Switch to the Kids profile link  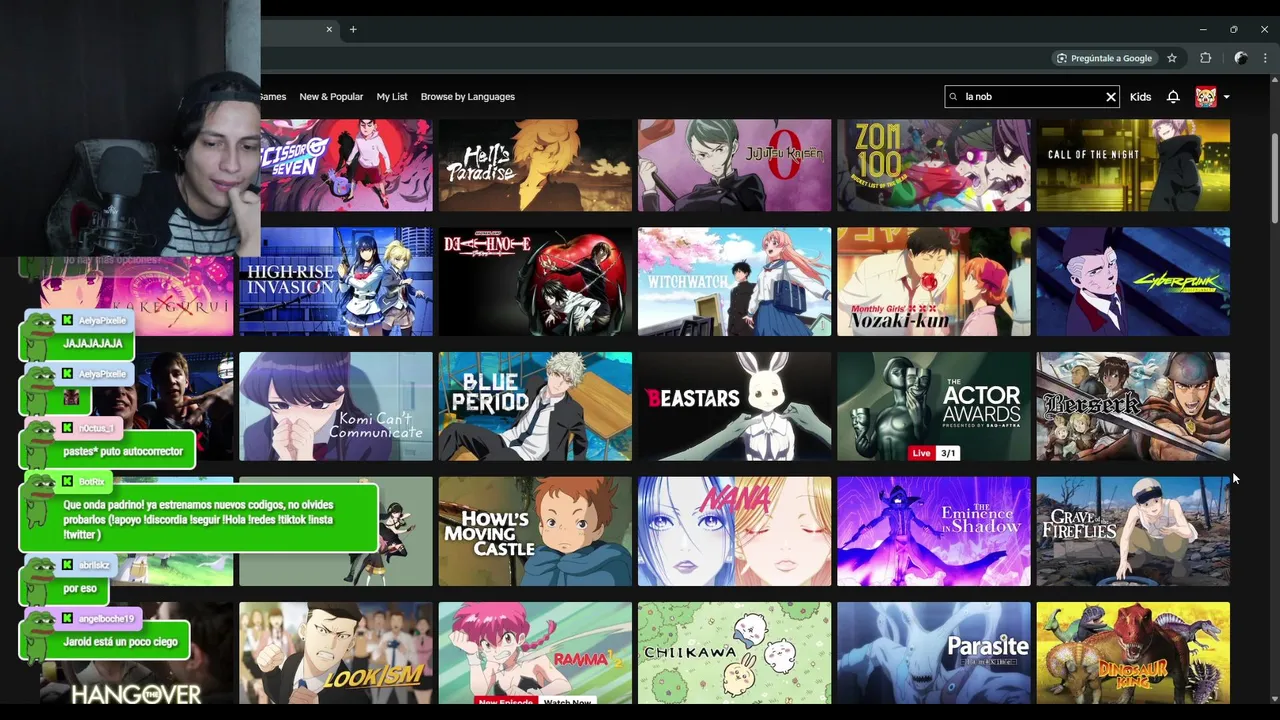click(x=1140, y=97)
